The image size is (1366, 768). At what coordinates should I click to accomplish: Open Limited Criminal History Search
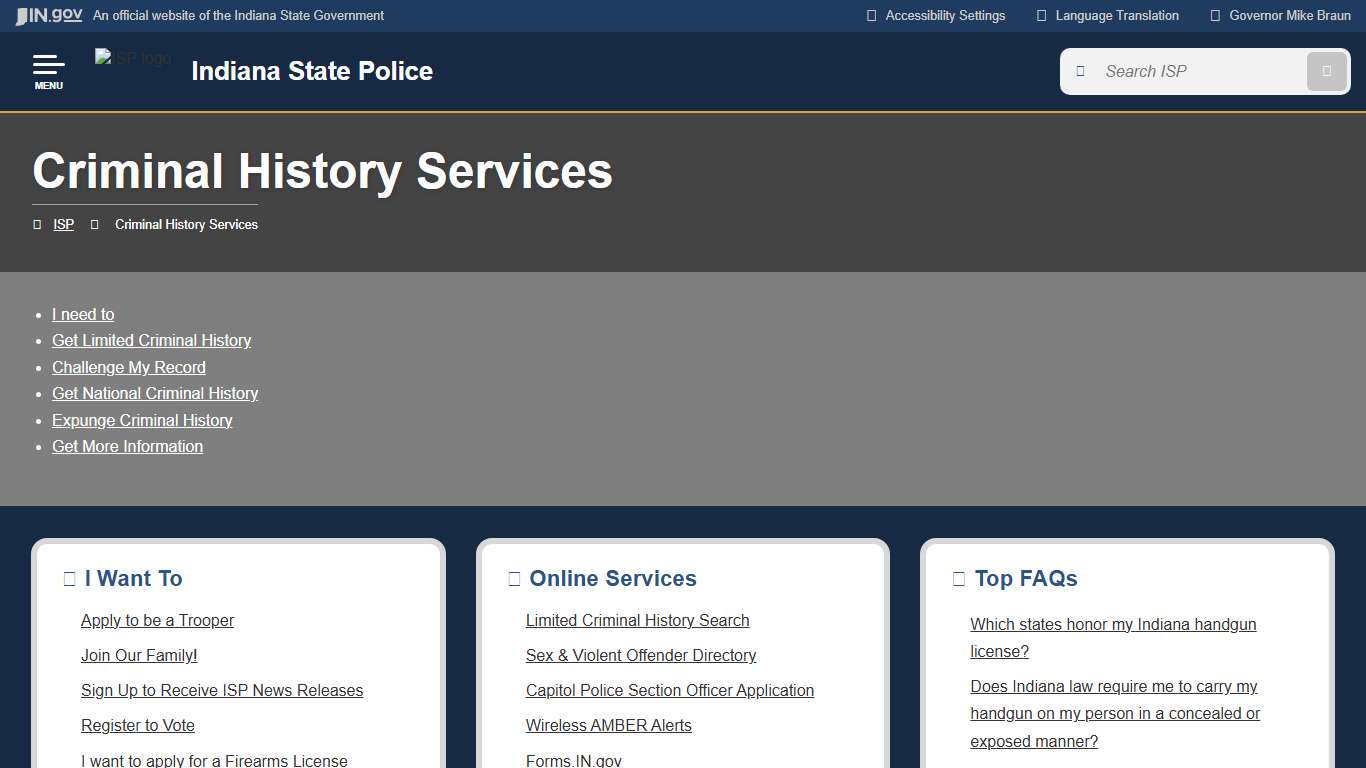[x=637, y=620]
